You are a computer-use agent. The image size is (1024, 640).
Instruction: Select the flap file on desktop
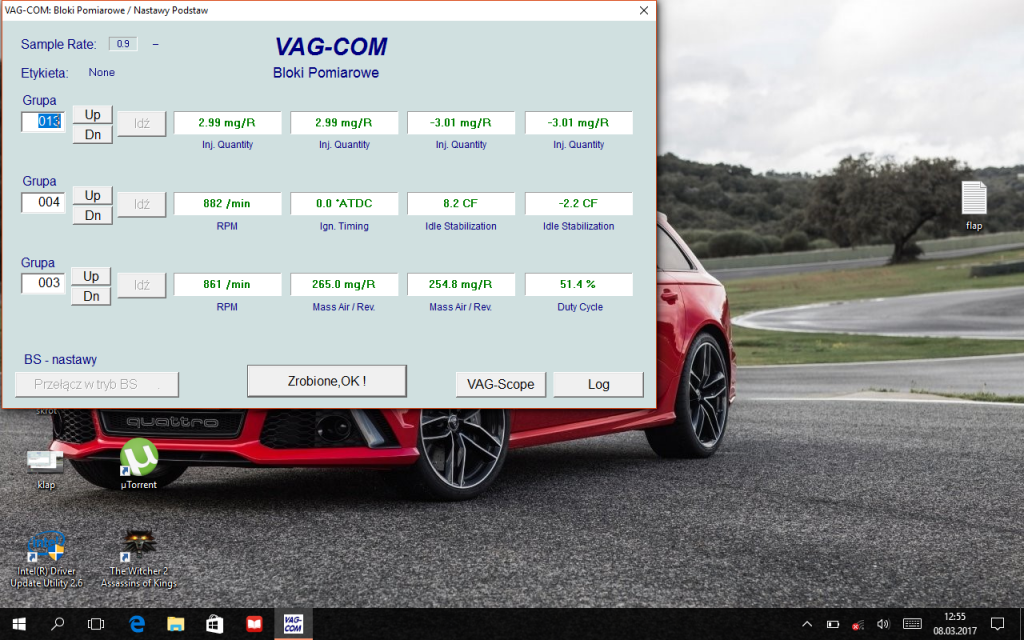click(x=974, y=206)
